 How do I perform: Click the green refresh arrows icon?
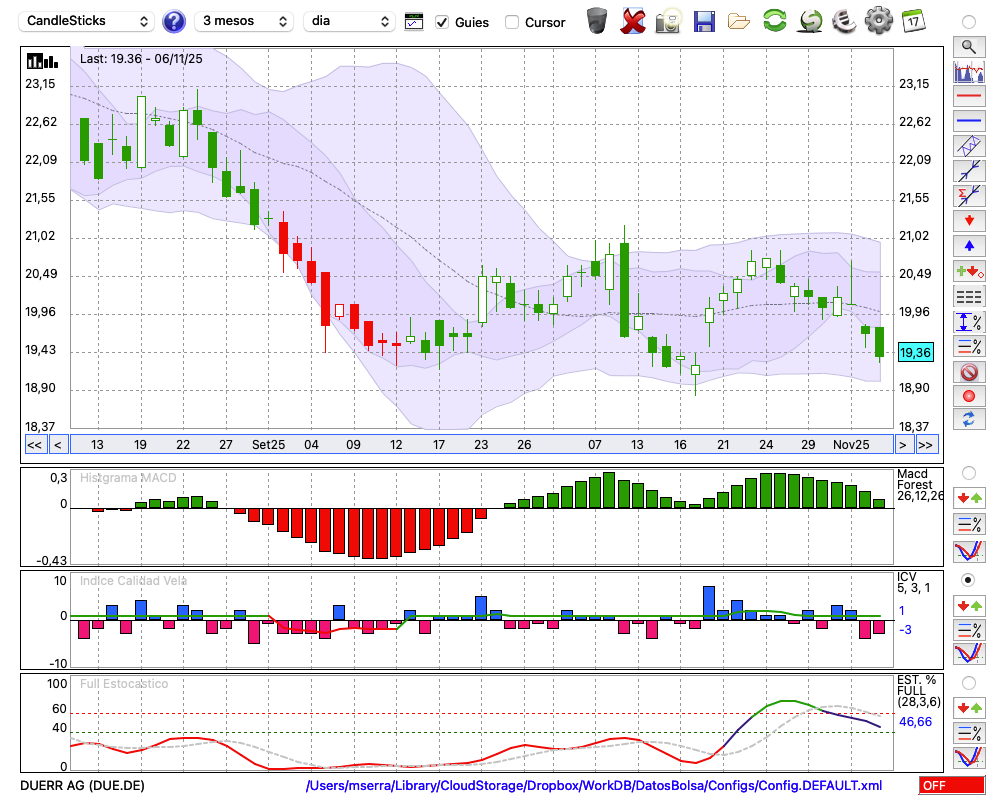pyautogui.click(x=774, y=20)
